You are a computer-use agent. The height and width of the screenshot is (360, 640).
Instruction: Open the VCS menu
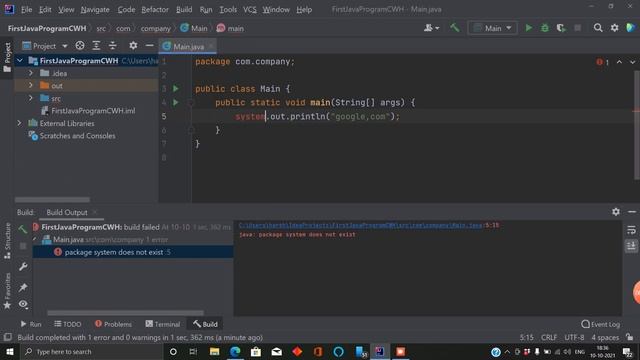click(250, 9)
